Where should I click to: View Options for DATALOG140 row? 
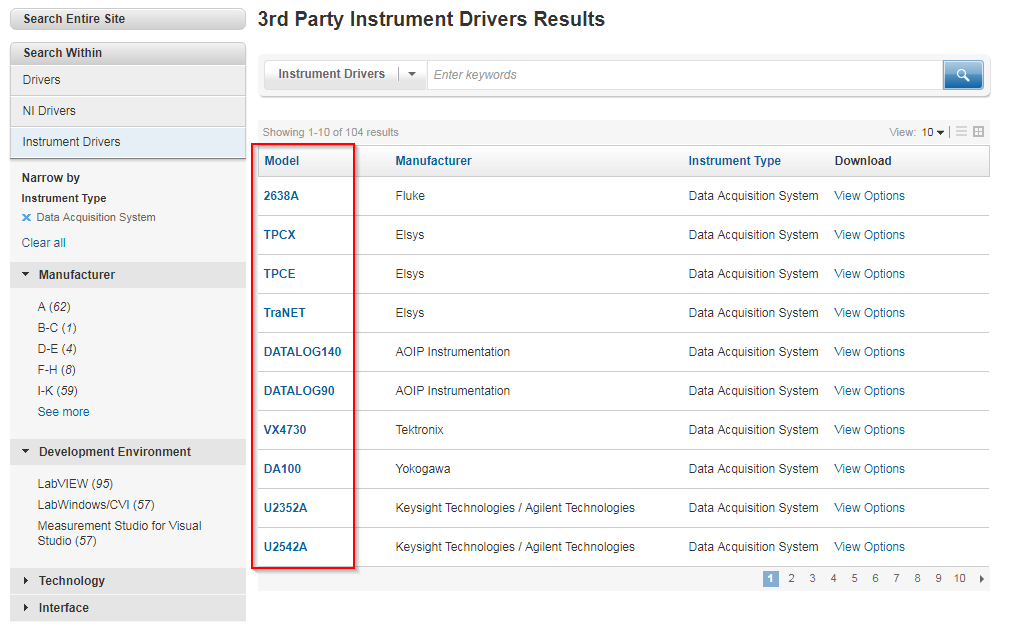point(869,352)
